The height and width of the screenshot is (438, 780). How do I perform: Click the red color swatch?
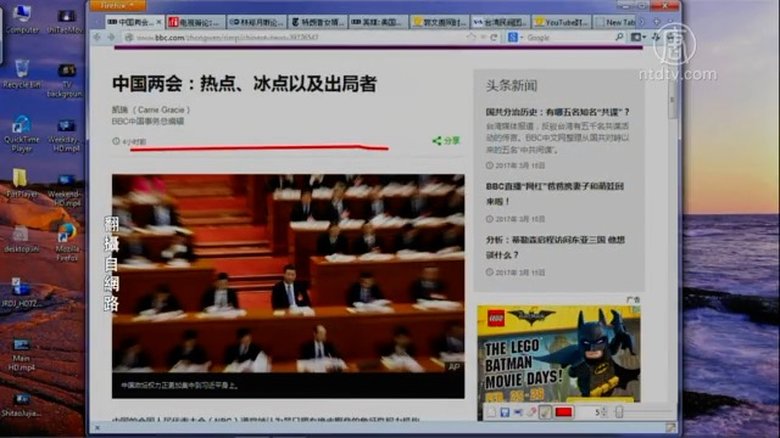click(563, 412)
